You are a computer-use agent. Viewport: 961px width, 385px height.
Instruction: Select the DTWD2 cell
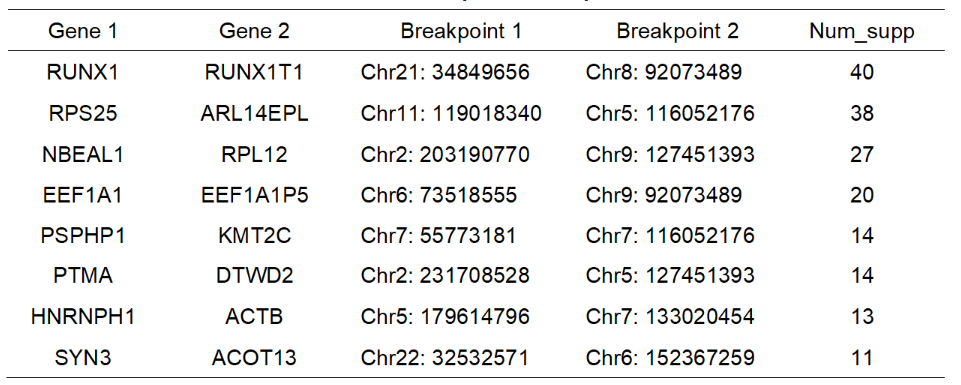click(x=254, y=276)
